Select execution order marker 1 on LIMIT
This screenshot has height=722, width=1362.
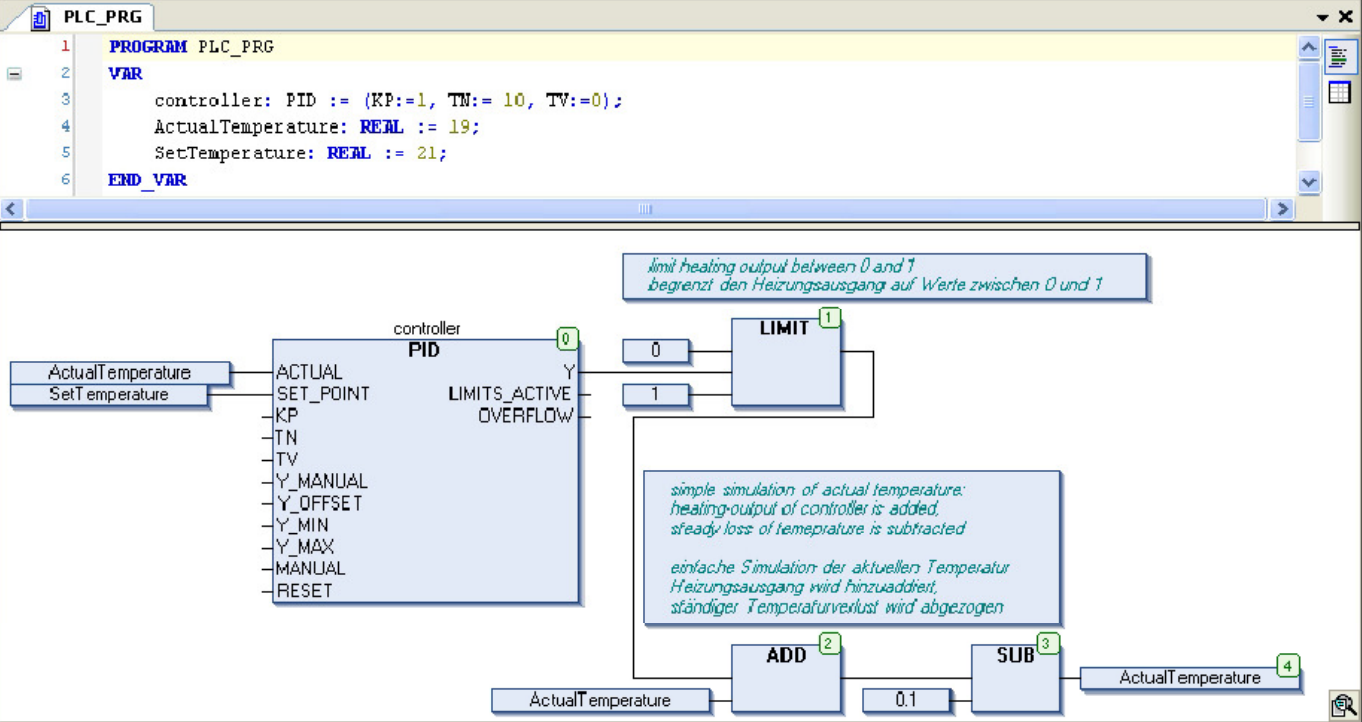(x=829, y=318)
